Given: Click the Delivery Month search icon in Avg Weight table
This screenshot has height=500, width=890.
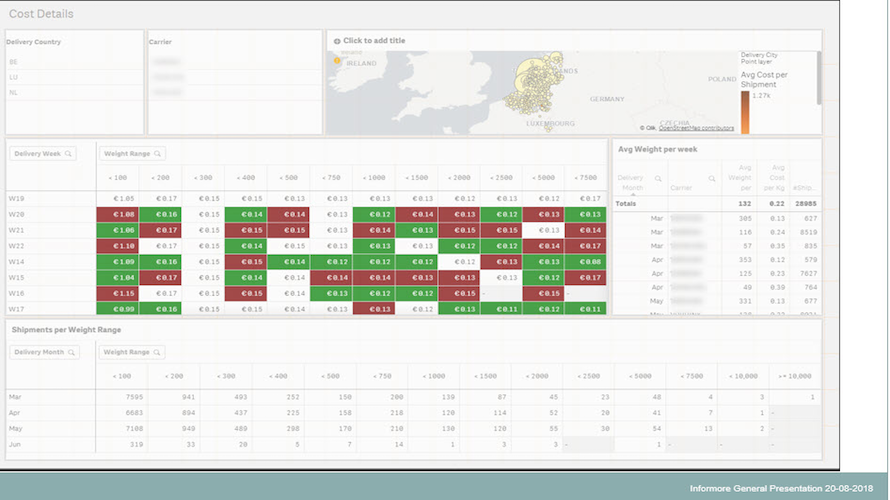Looking at the screenshot, I should (x=658, y=179).
